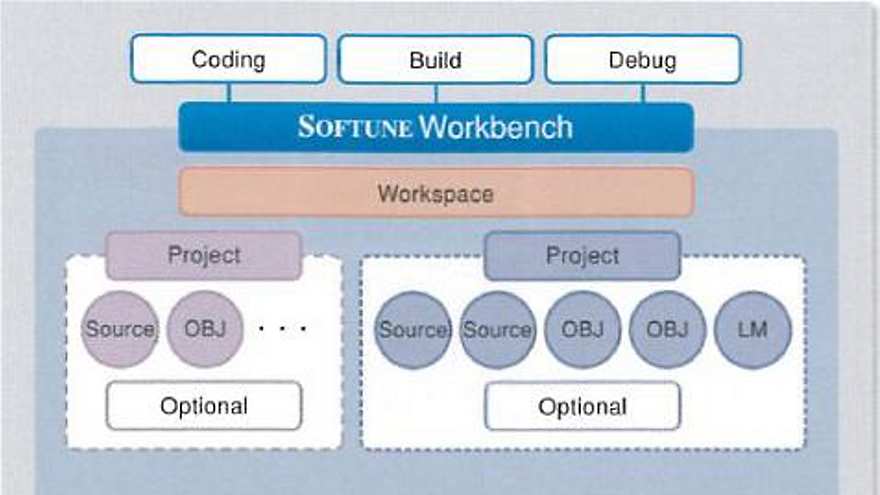Image resolution: width=880 pixels, height=495 pixels.
Task: Click Optional box under purple project
Action: pos(204,406)
